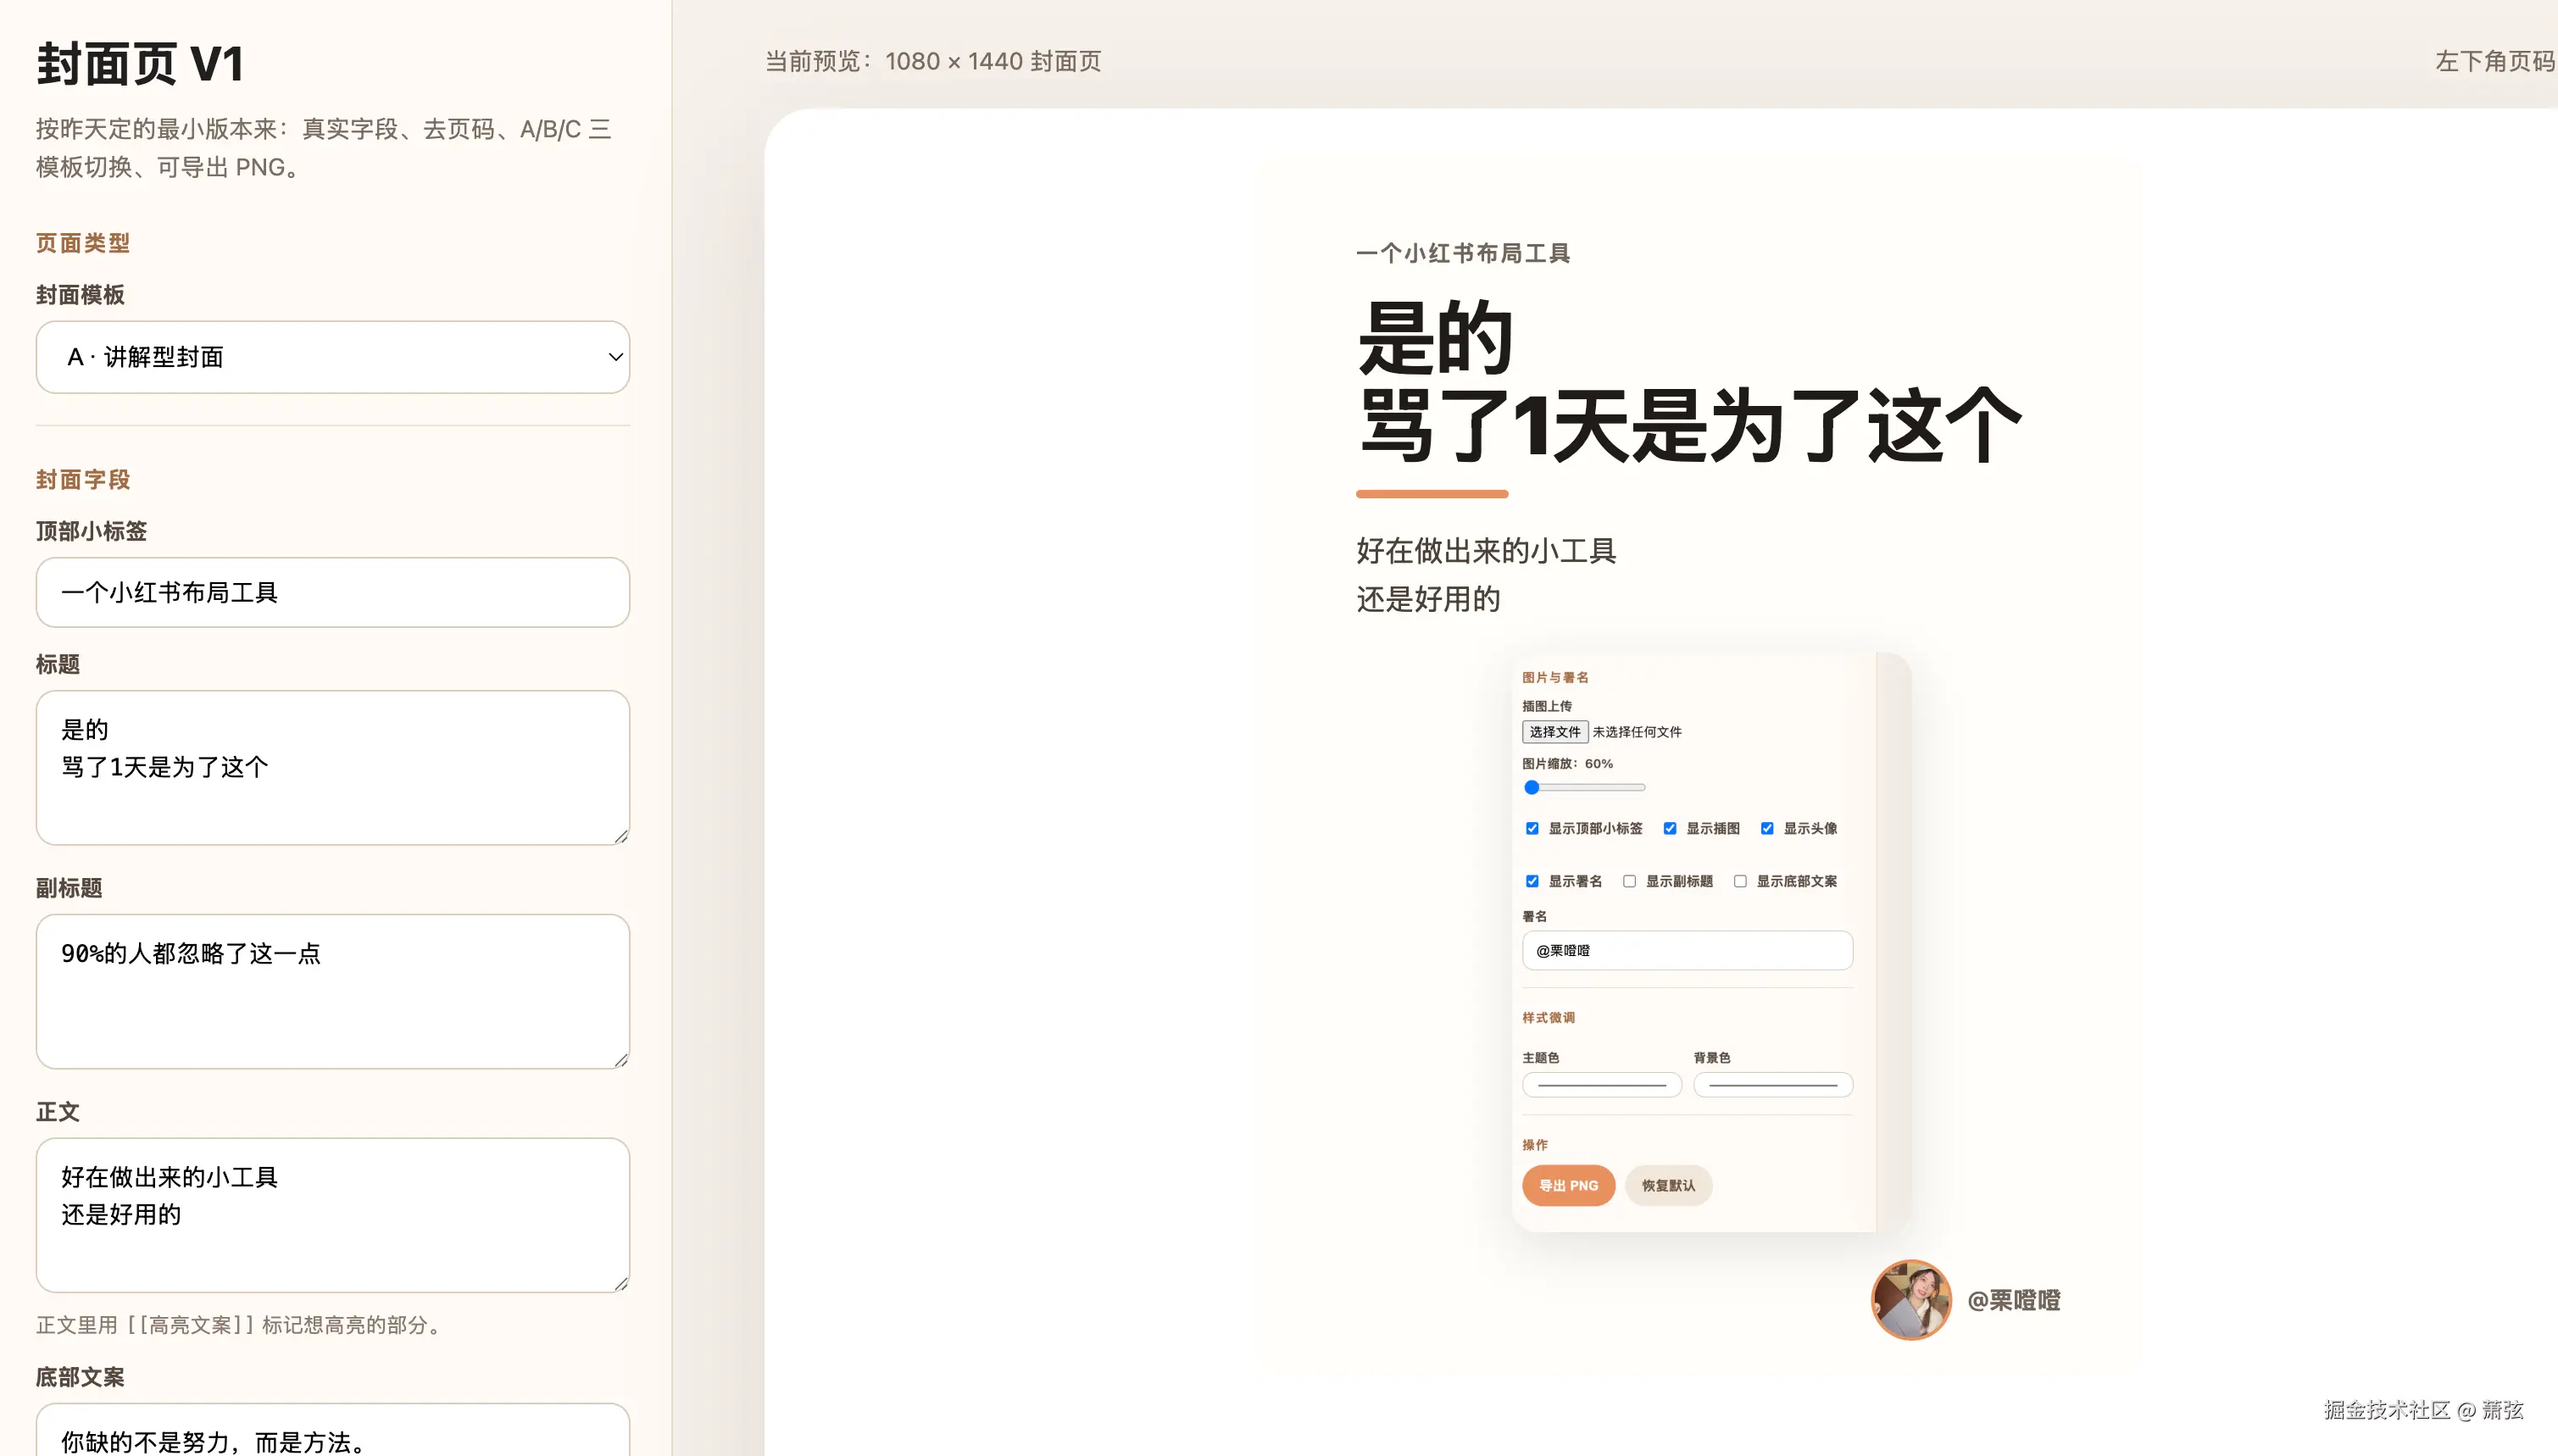Enable the 显示底部文案 checkbox
This screenshot has width=2558, height=1456.
[1741, 881]
